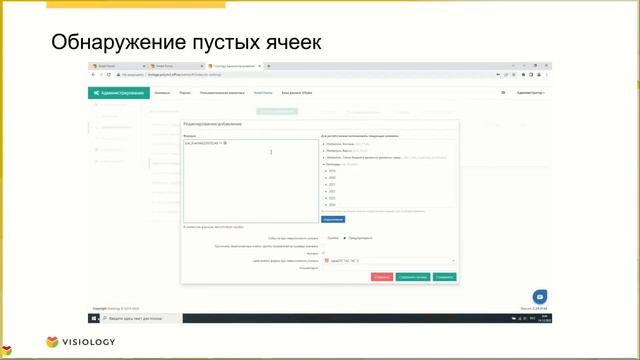Open the Основные navigation item
The height and width of the screenshot is (360, 640).
click(162, 93)
